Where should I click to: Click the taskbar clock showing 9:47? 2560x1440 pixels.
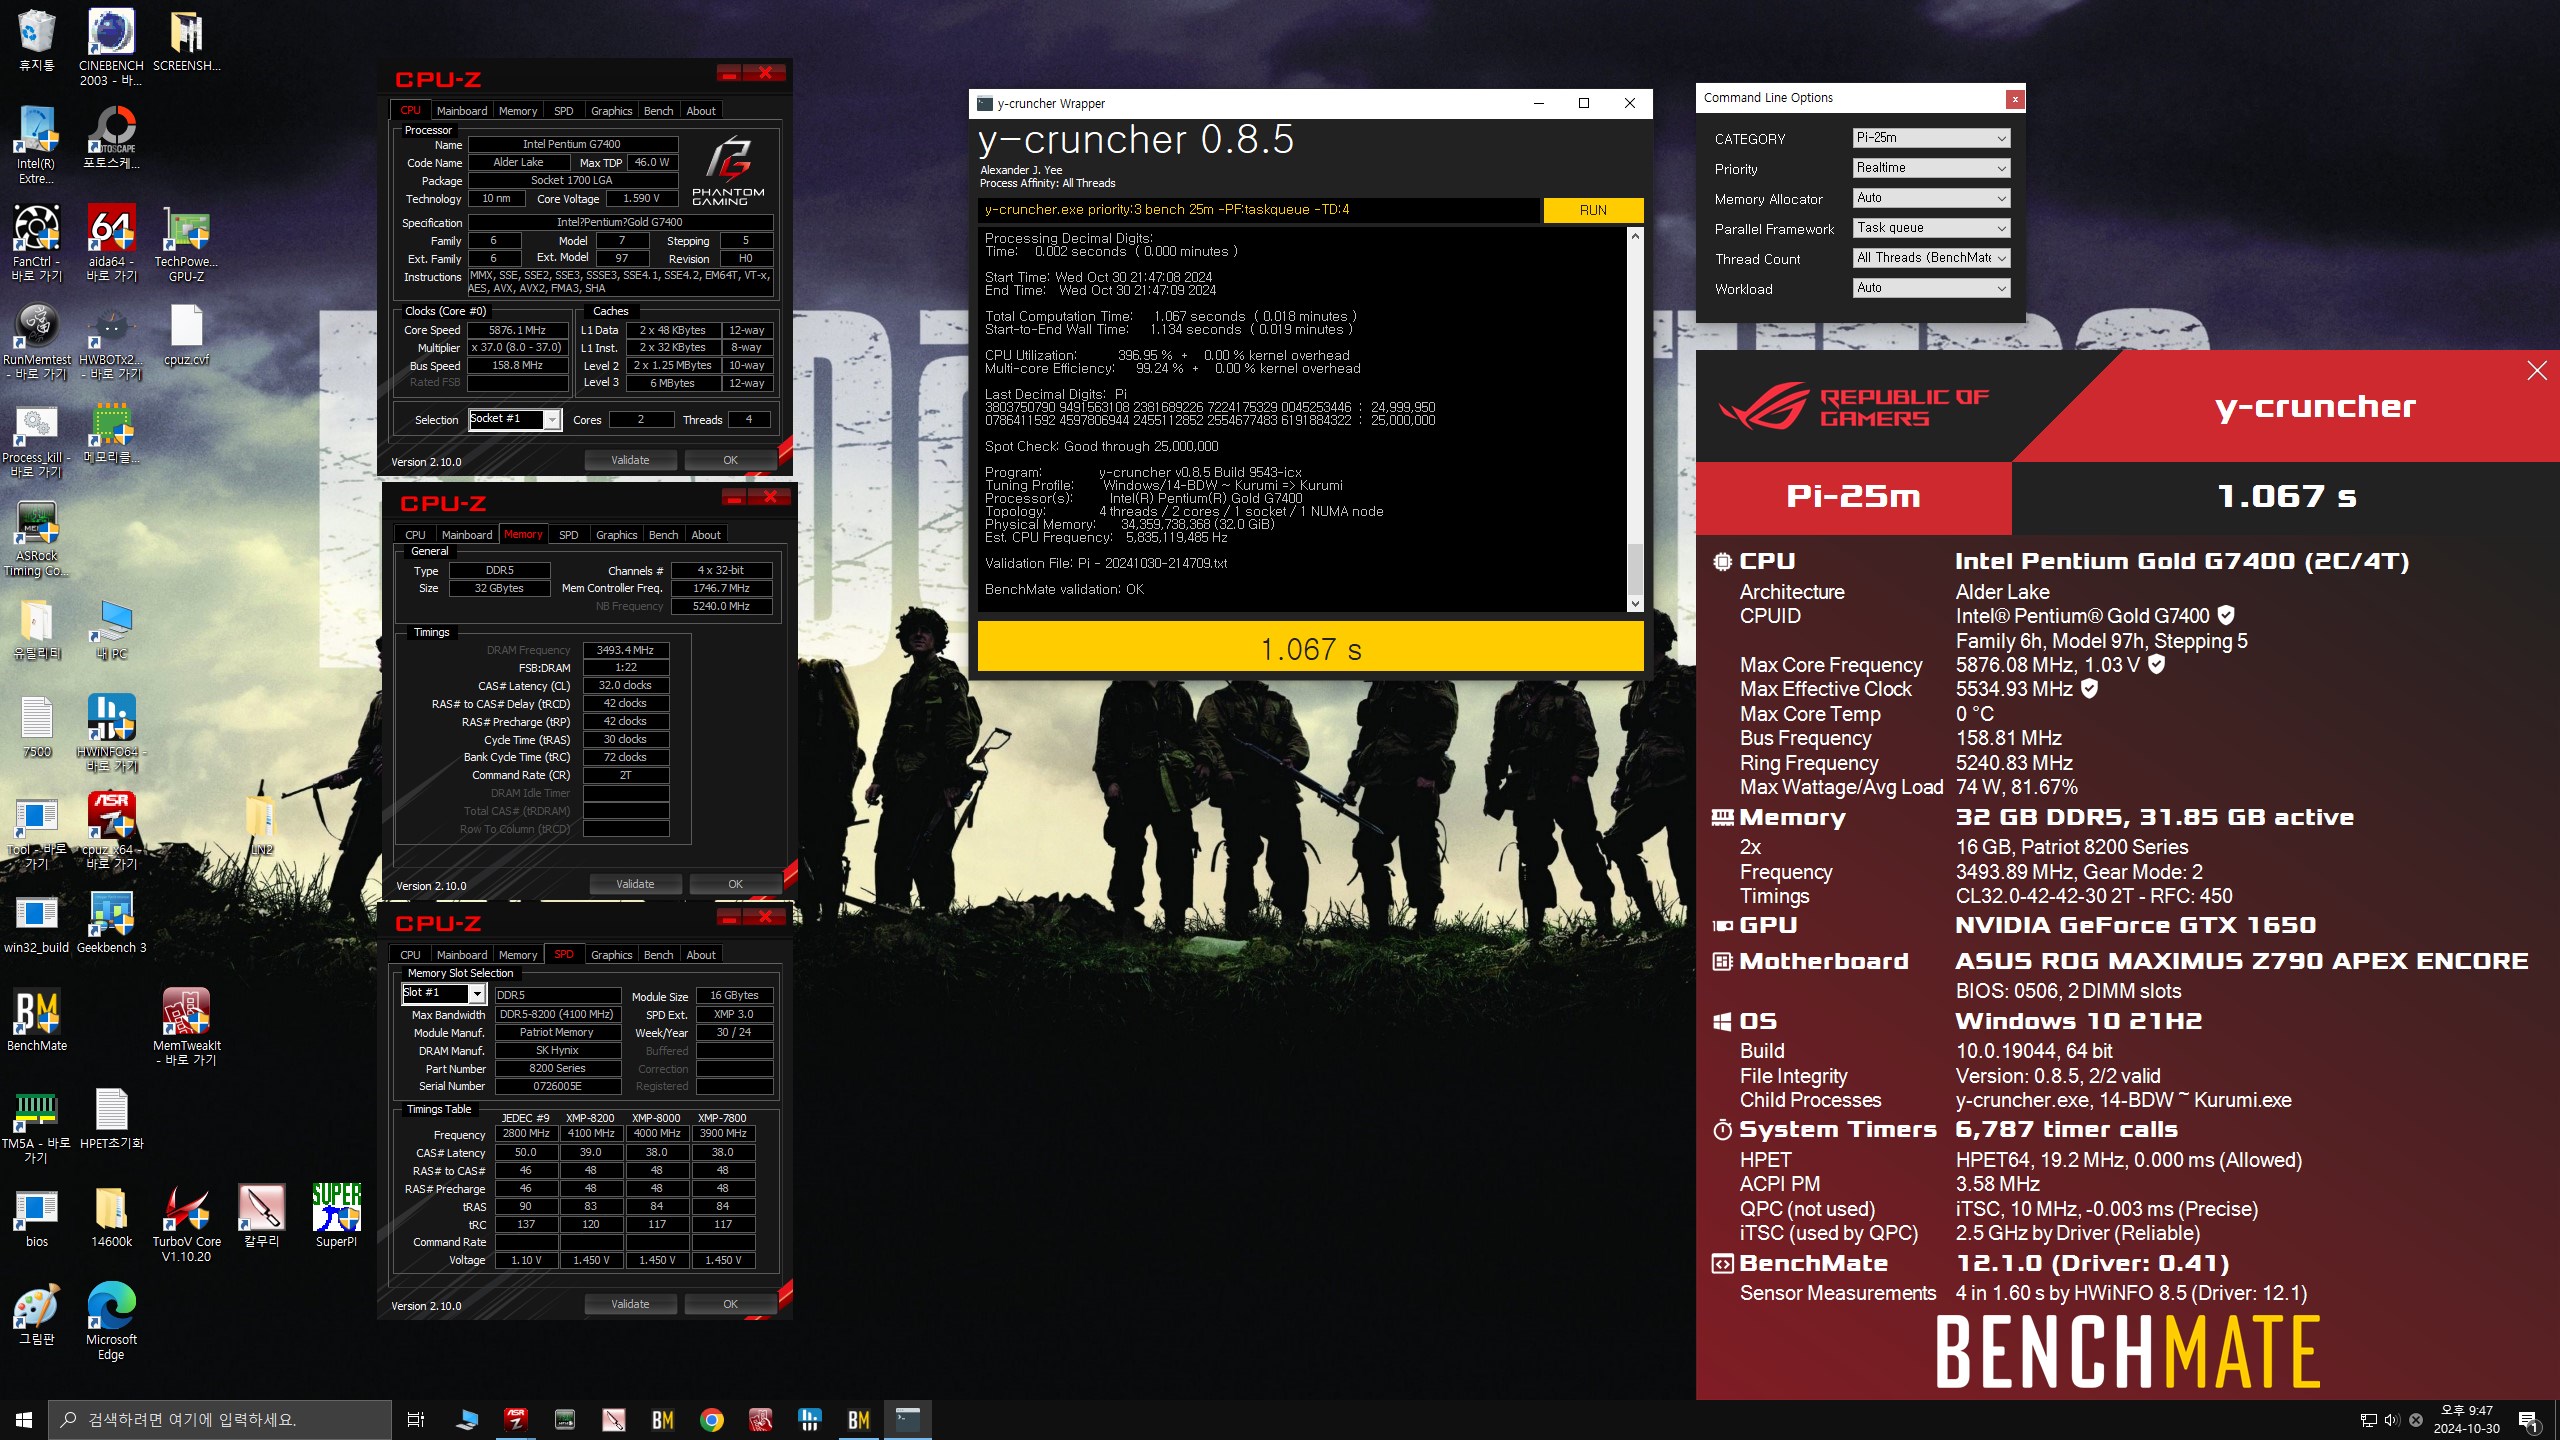(2466, 1420)
